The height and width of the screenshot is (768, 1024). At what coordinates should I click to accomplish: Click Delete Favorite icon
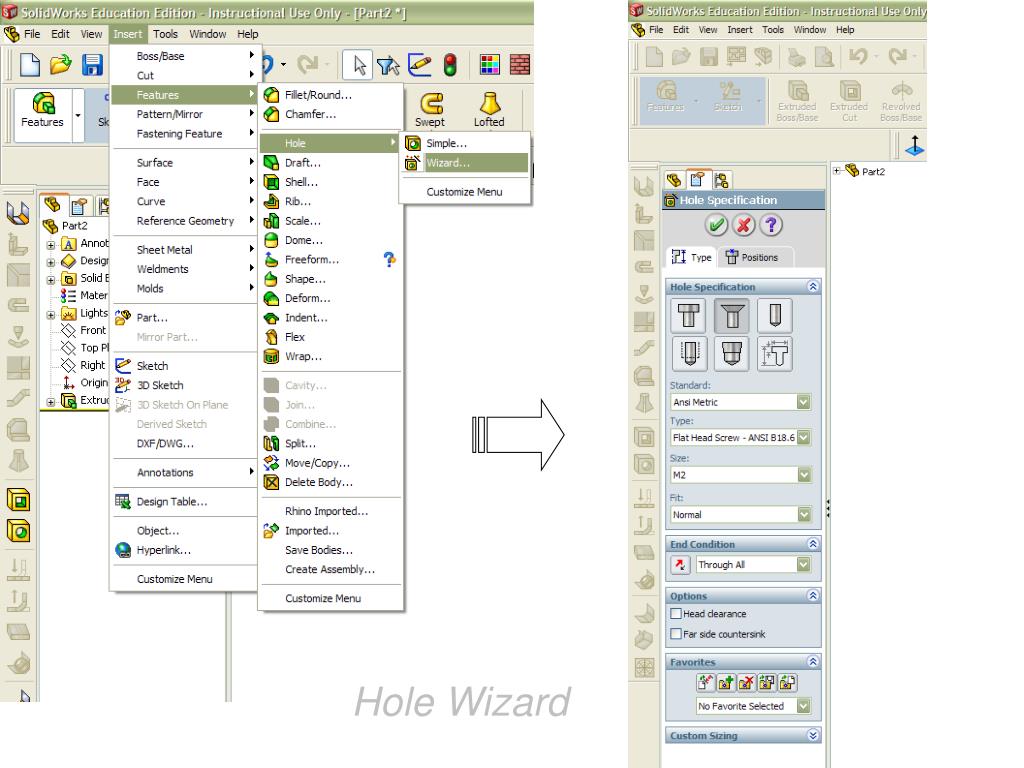point(746,682)
